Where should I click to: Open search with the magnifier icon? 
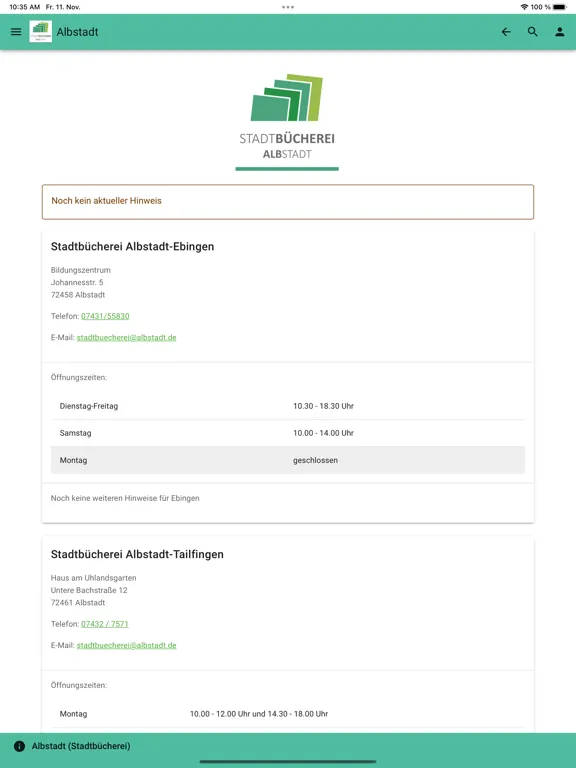tap(533, 32)
